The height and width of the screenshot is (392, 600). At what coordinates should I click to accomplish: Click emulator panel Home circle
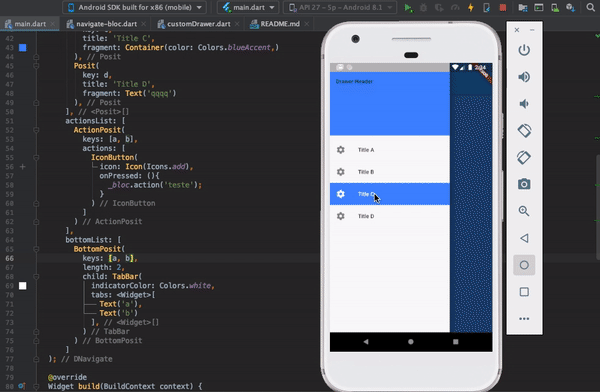[x=524, y=265]
